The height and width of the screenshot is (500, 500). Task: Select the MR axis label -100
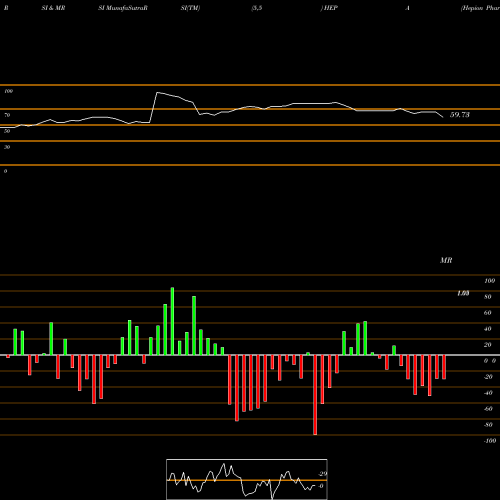490,441
